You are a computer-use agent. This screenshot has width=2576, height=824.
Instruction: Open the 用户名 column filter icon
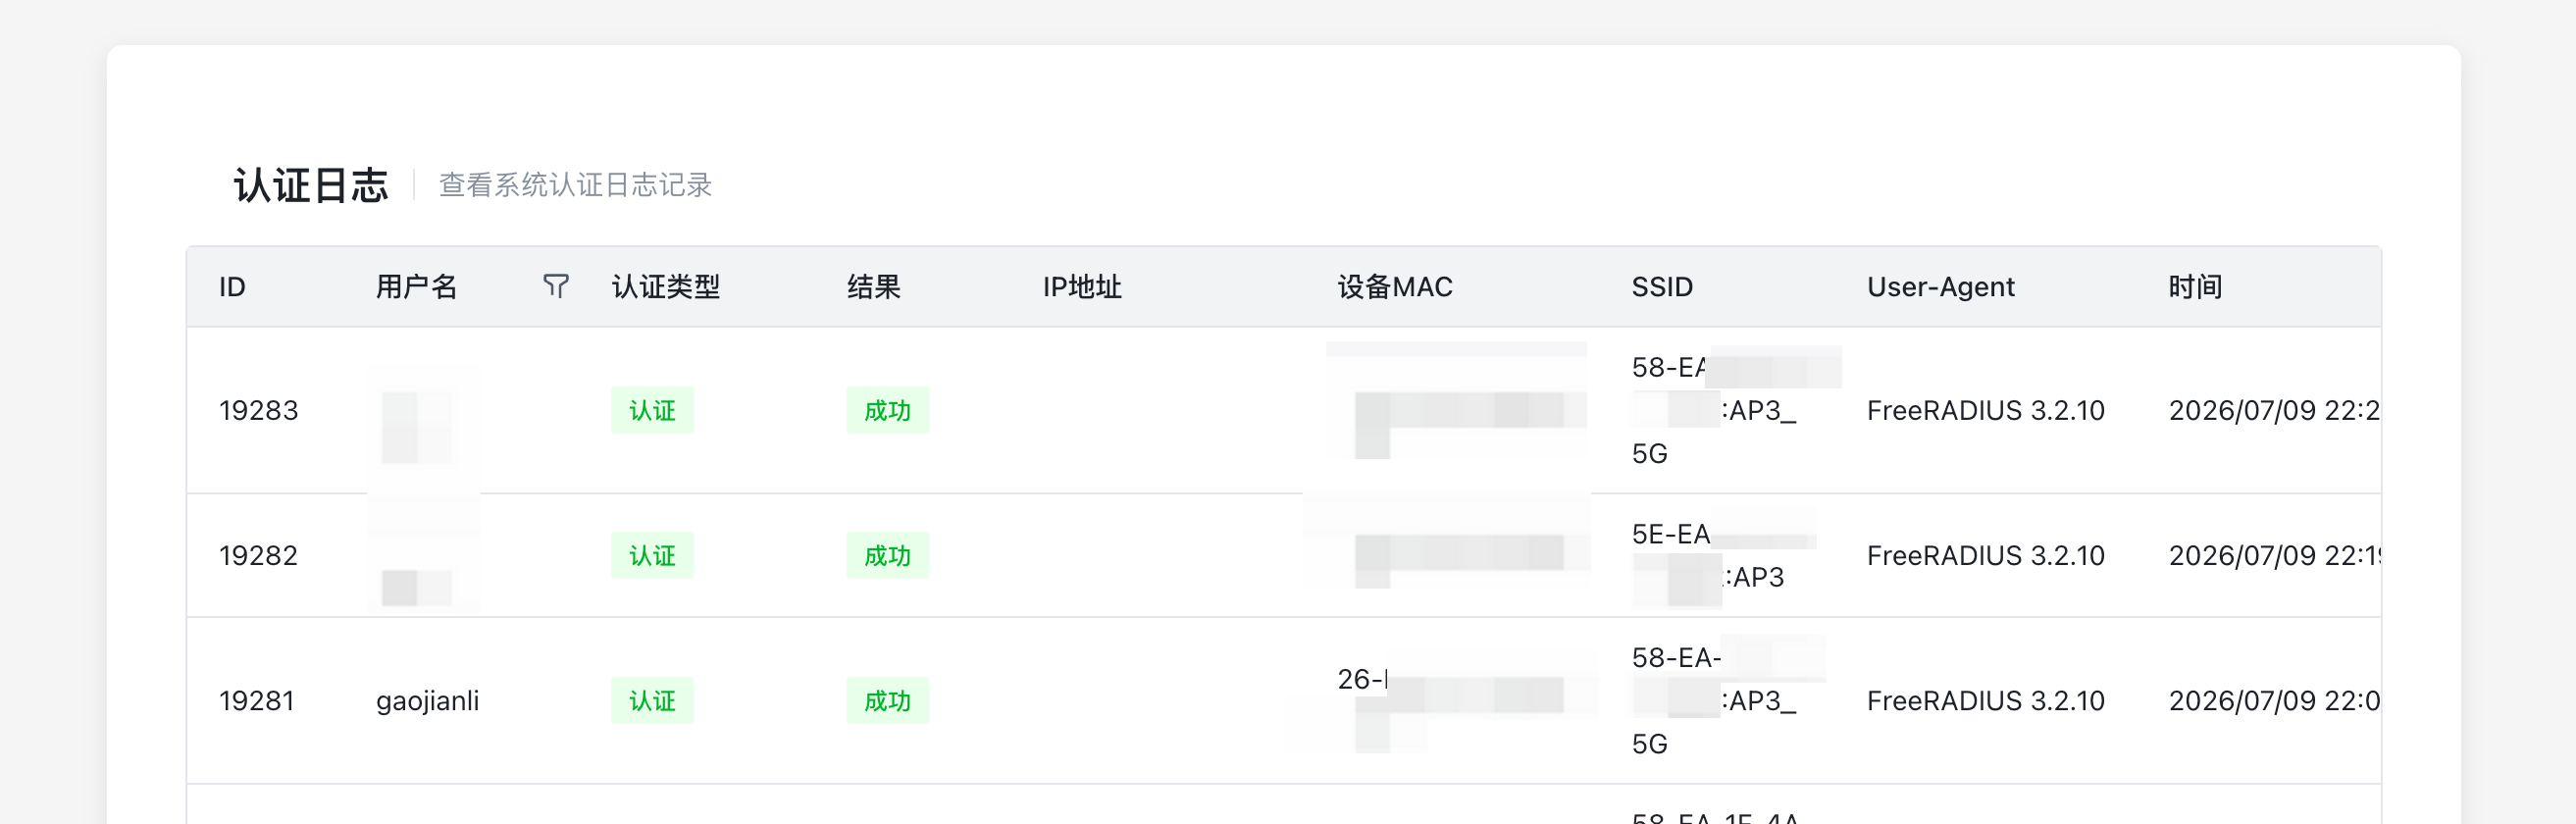click(556, 287)
